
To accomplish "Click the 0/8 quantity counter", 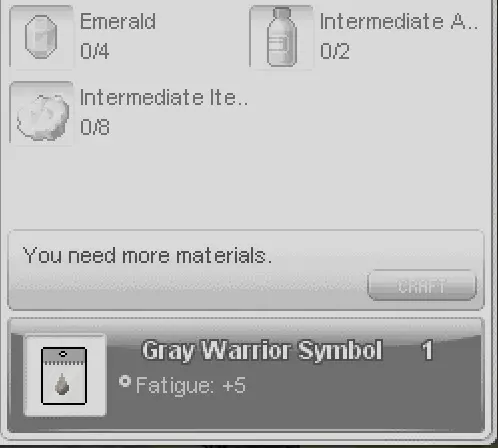I will tap(95, 127).
